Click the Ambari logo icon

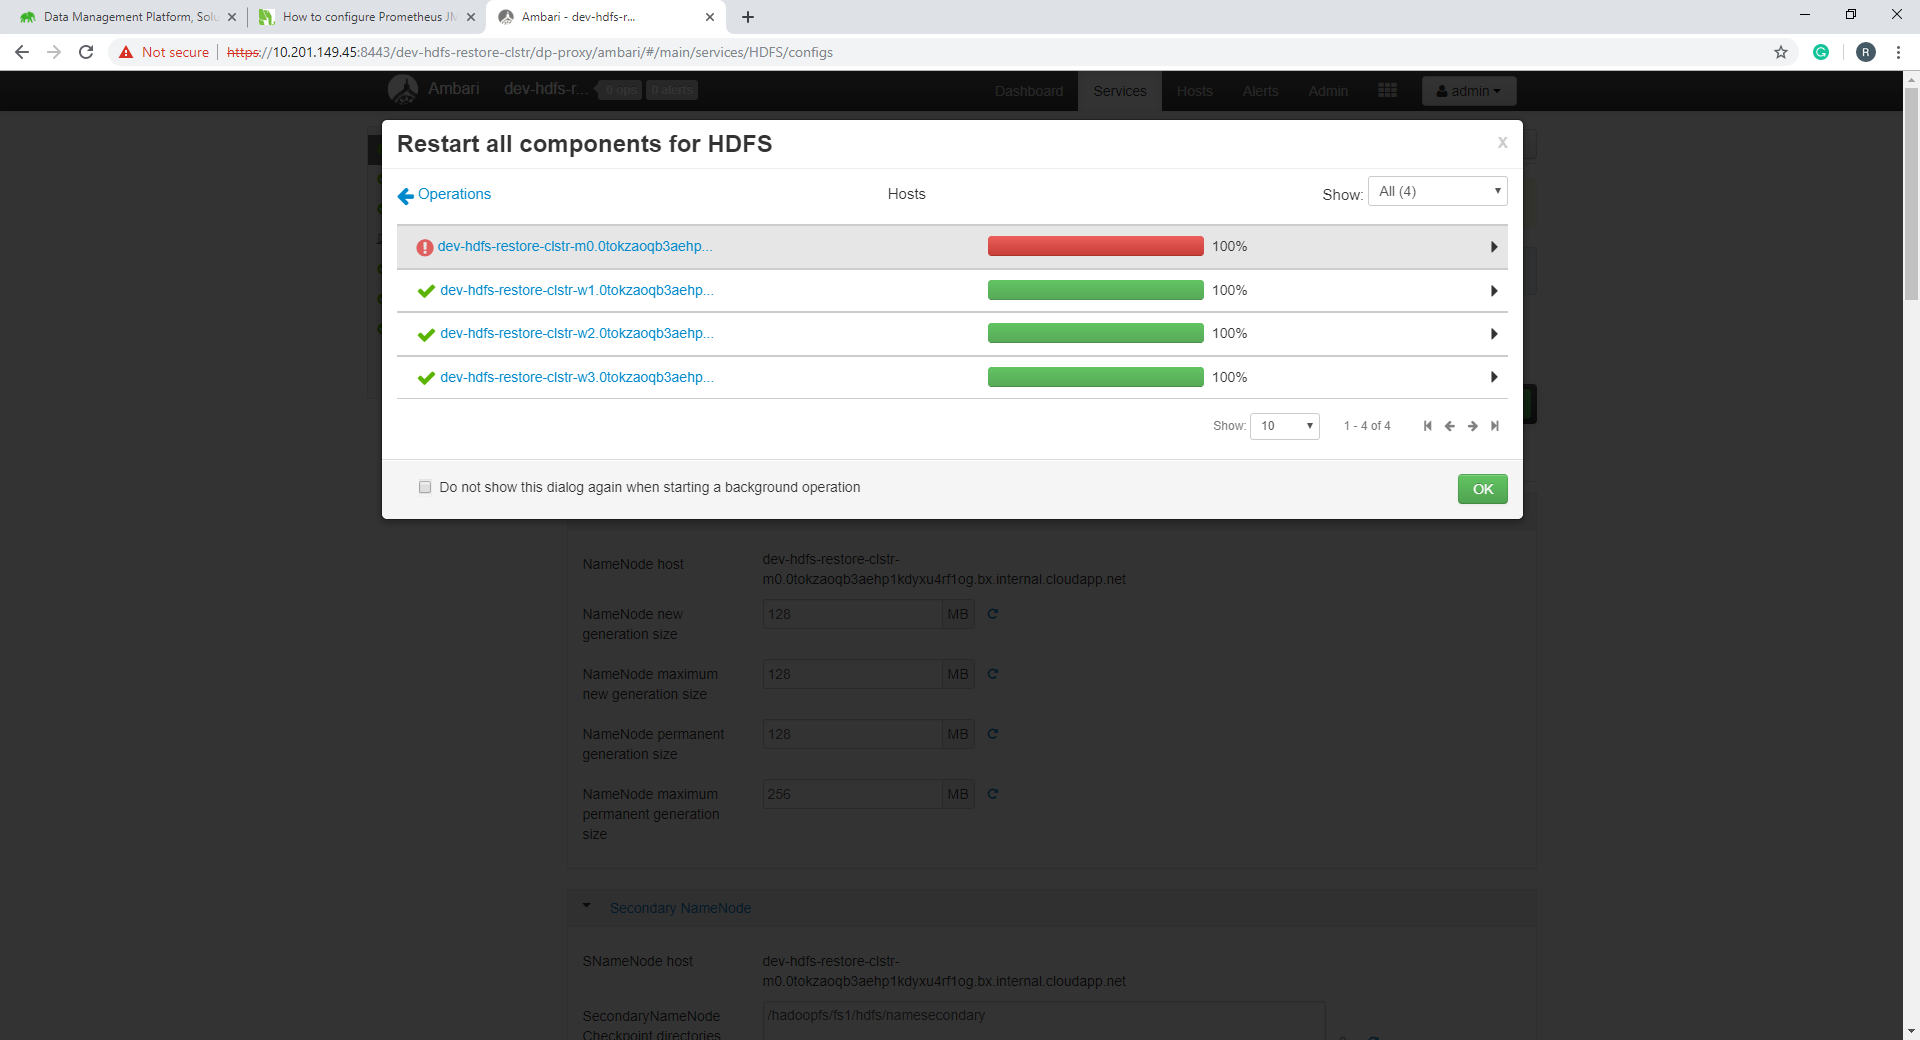(x=403, y=89)
